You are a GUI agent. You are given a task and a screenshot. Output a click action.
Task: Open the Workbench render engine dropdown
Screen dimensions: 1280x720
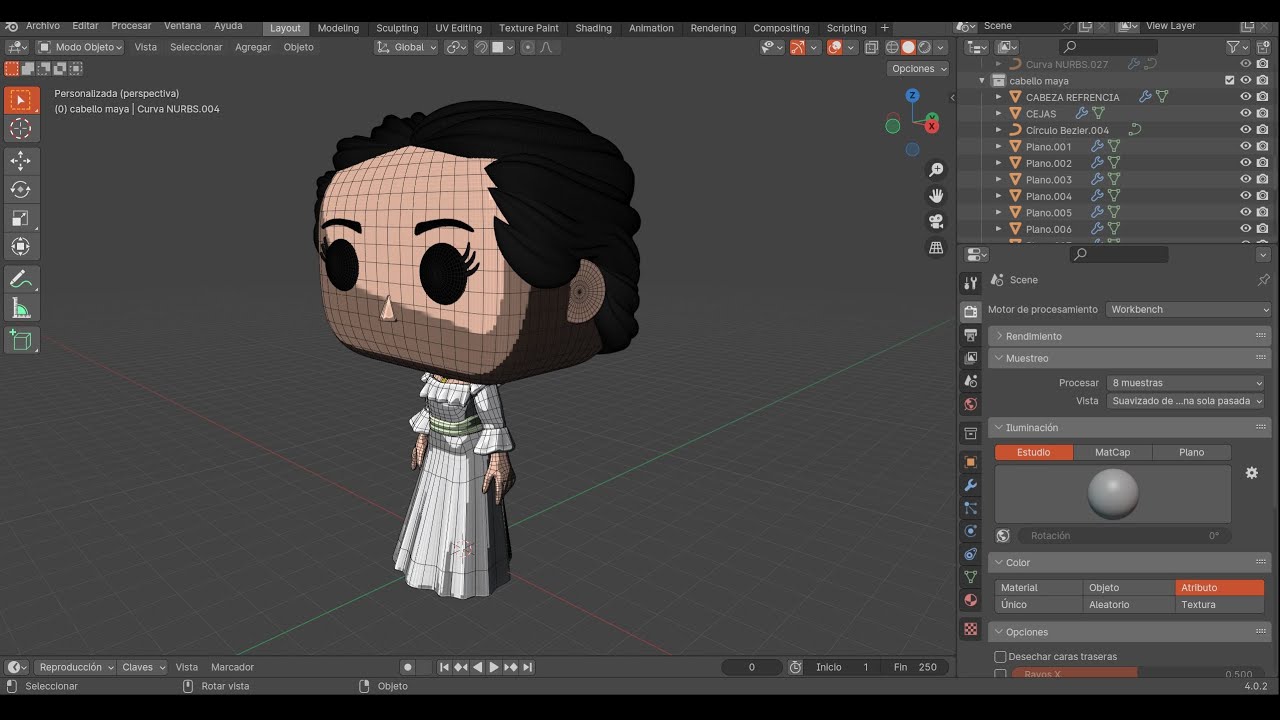pos(1189,310)
